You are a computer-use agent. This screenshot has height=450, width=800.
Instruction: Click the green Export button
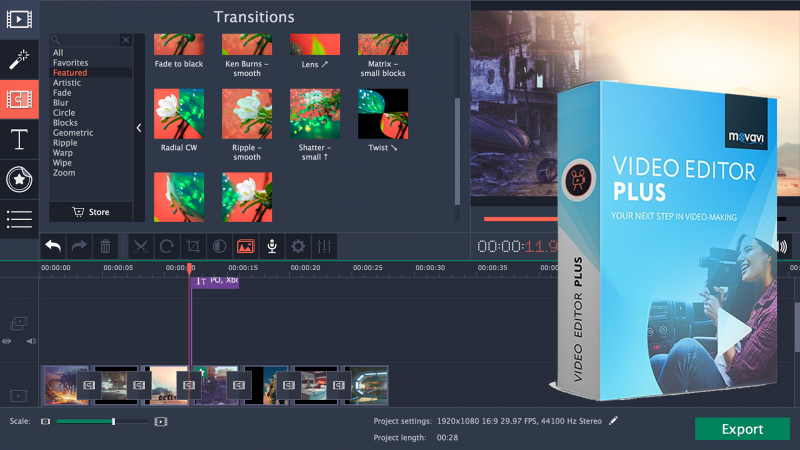click(742, 429)
